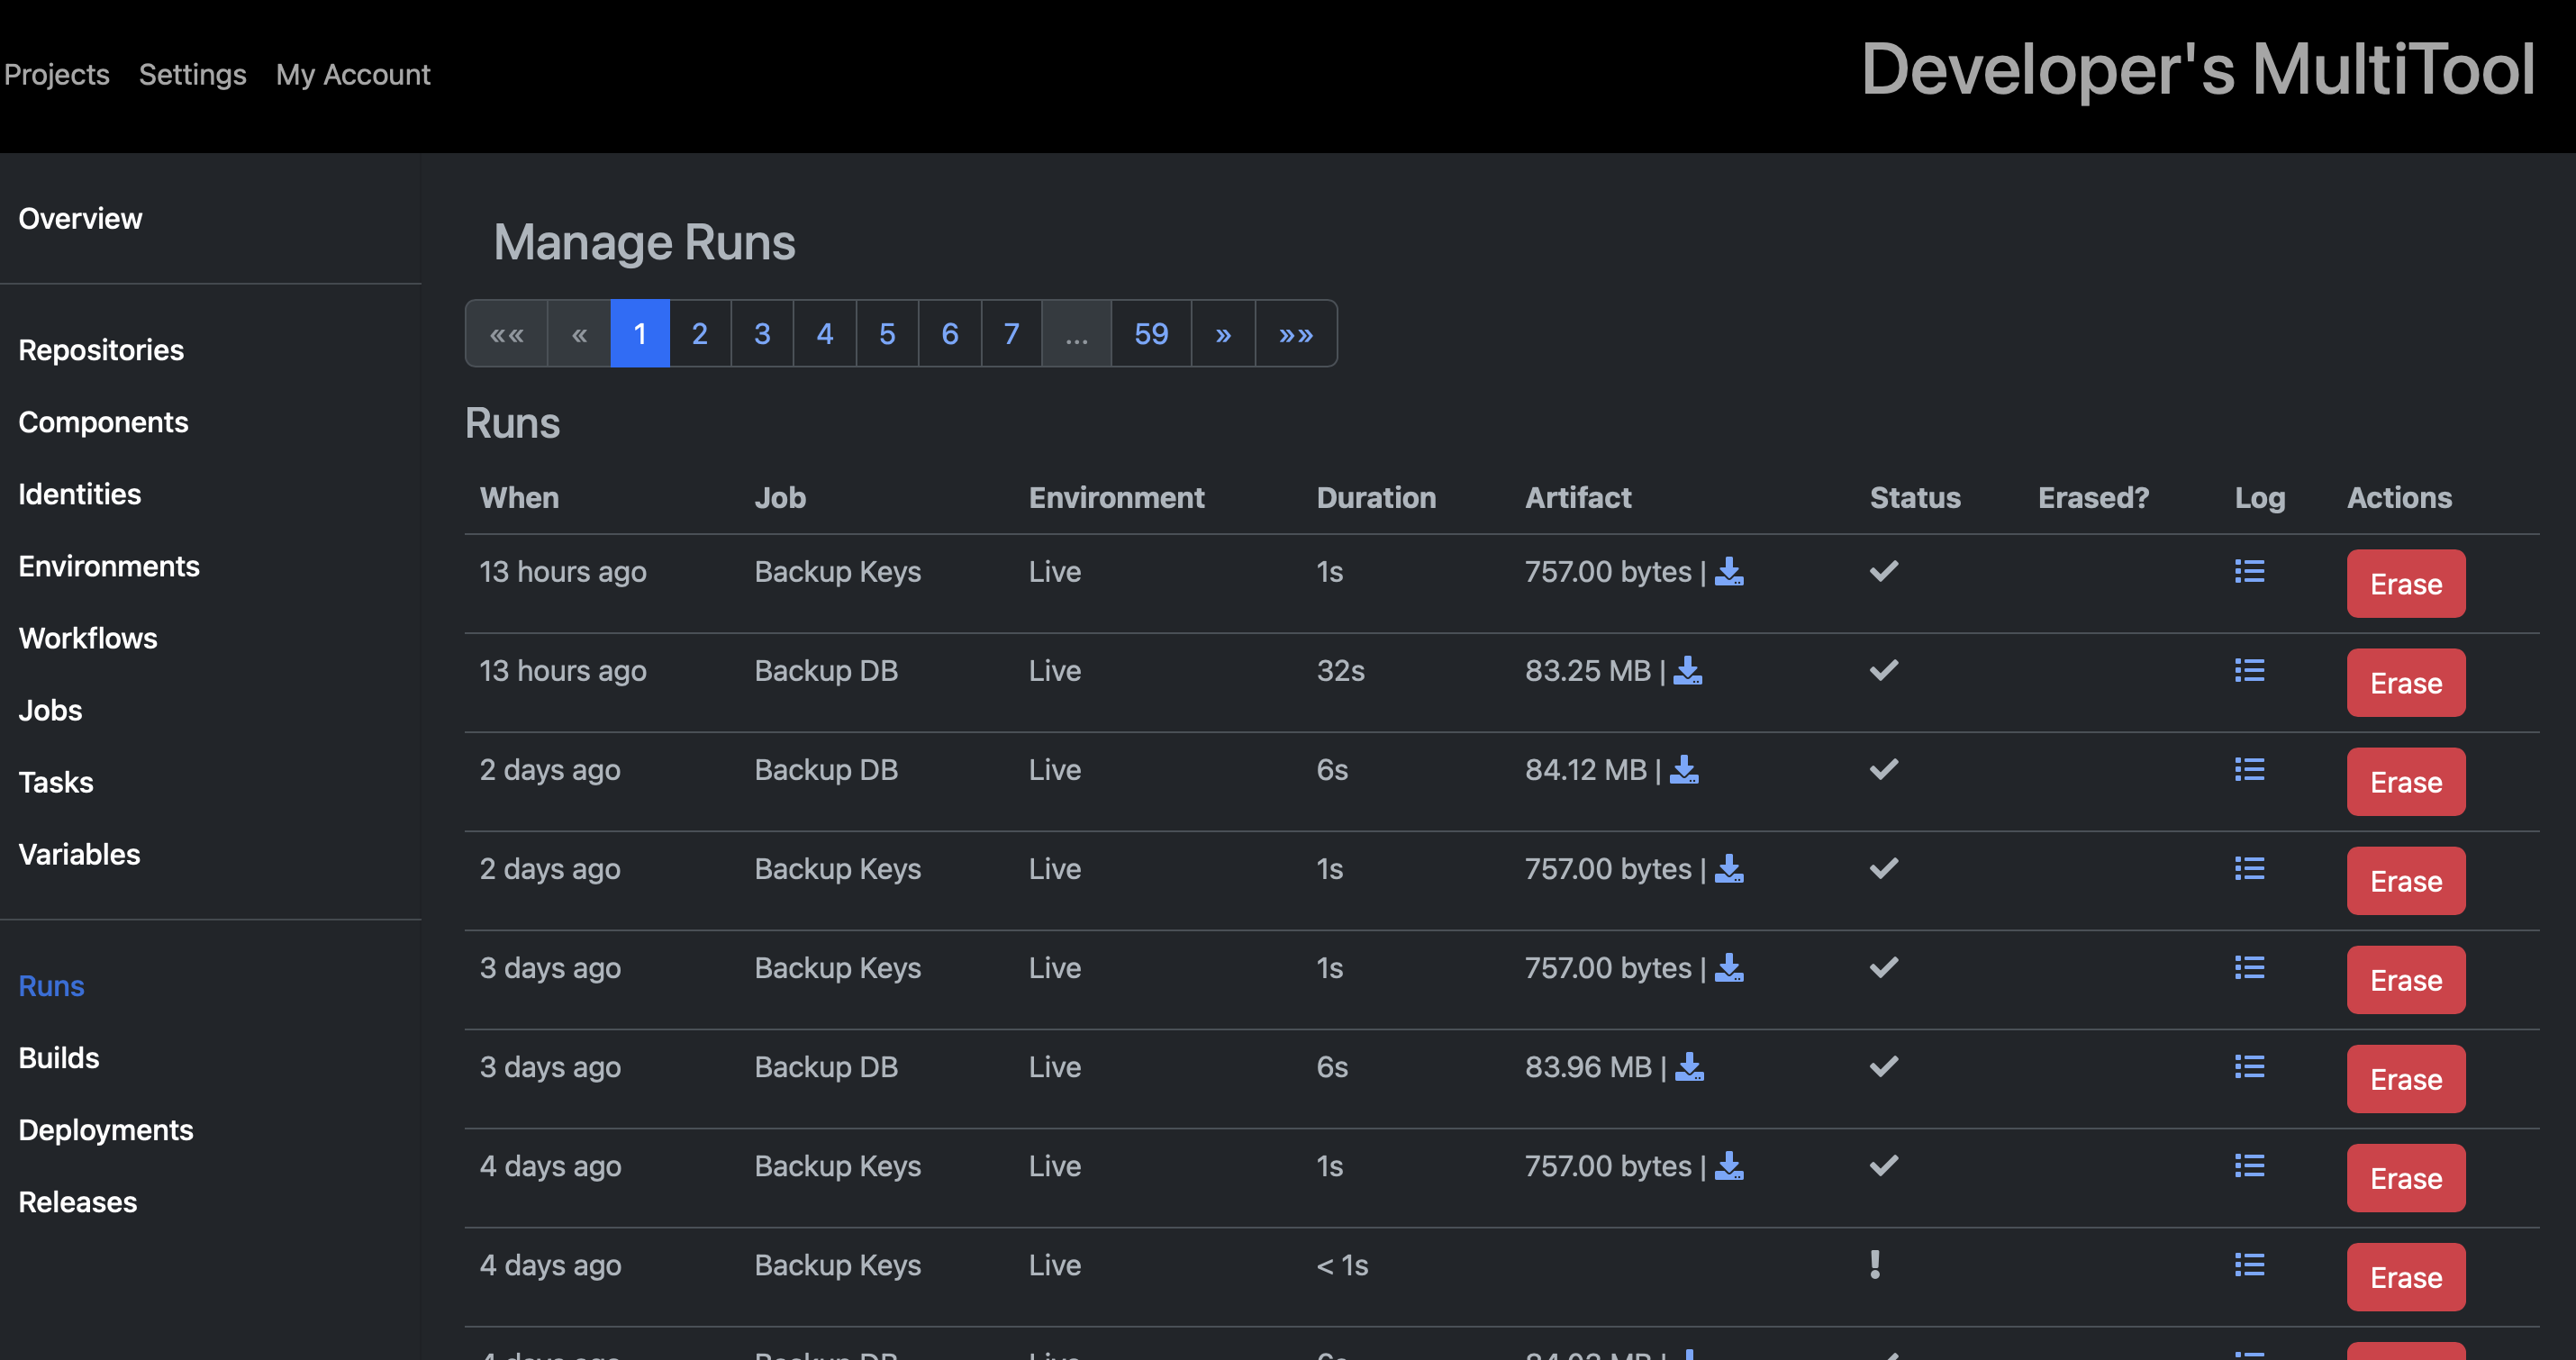Open Environments in sidebar
This screenshot has width=2576, height=1360.
pyautogui.click(x=109, y=567)
